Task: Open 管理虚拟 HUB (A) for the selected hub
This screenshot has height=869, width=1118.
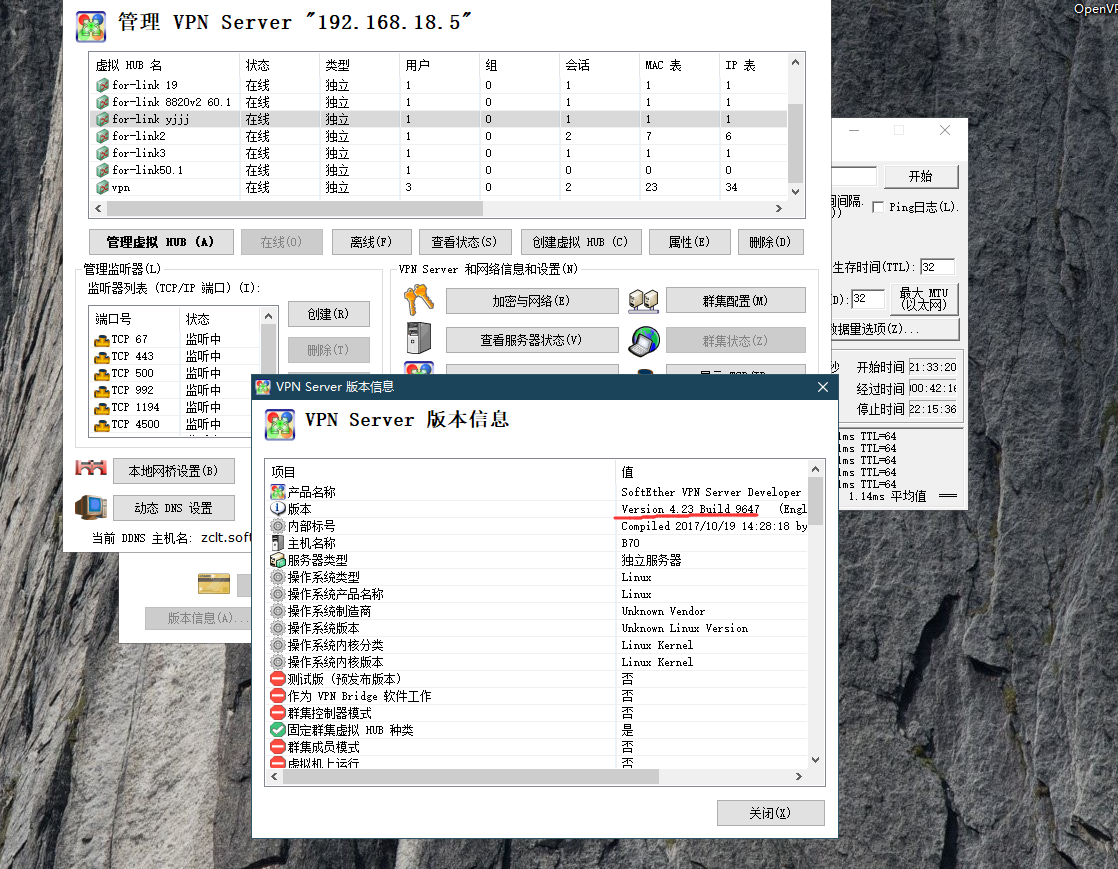Action: coord(161,242)
